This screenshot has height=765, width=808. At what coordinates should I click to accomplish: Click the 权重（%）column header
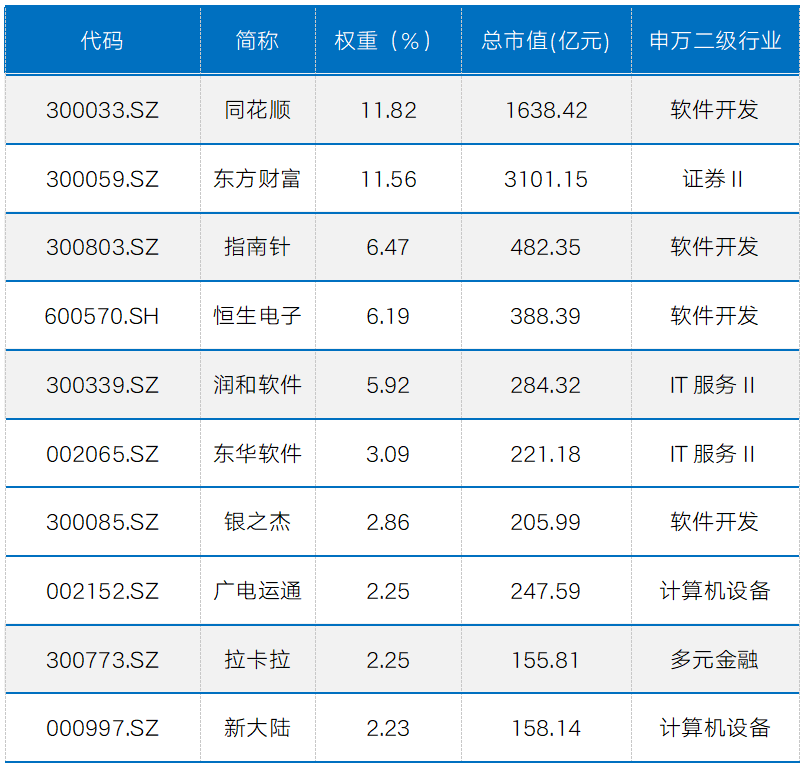pos(382,41)
